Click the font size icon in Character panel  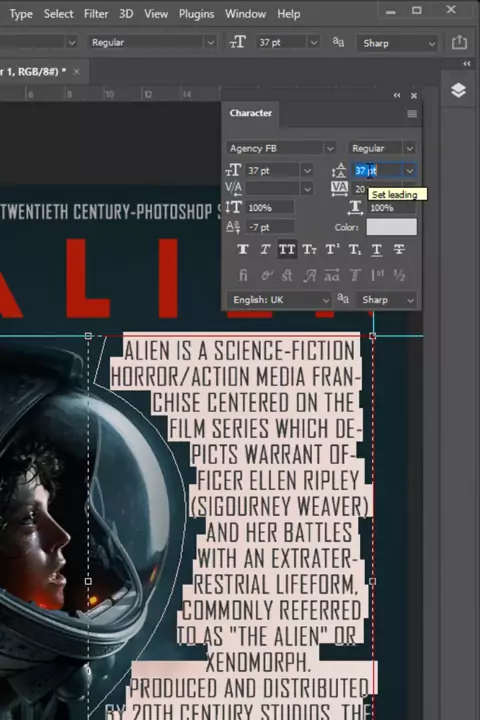pos(234,170)
